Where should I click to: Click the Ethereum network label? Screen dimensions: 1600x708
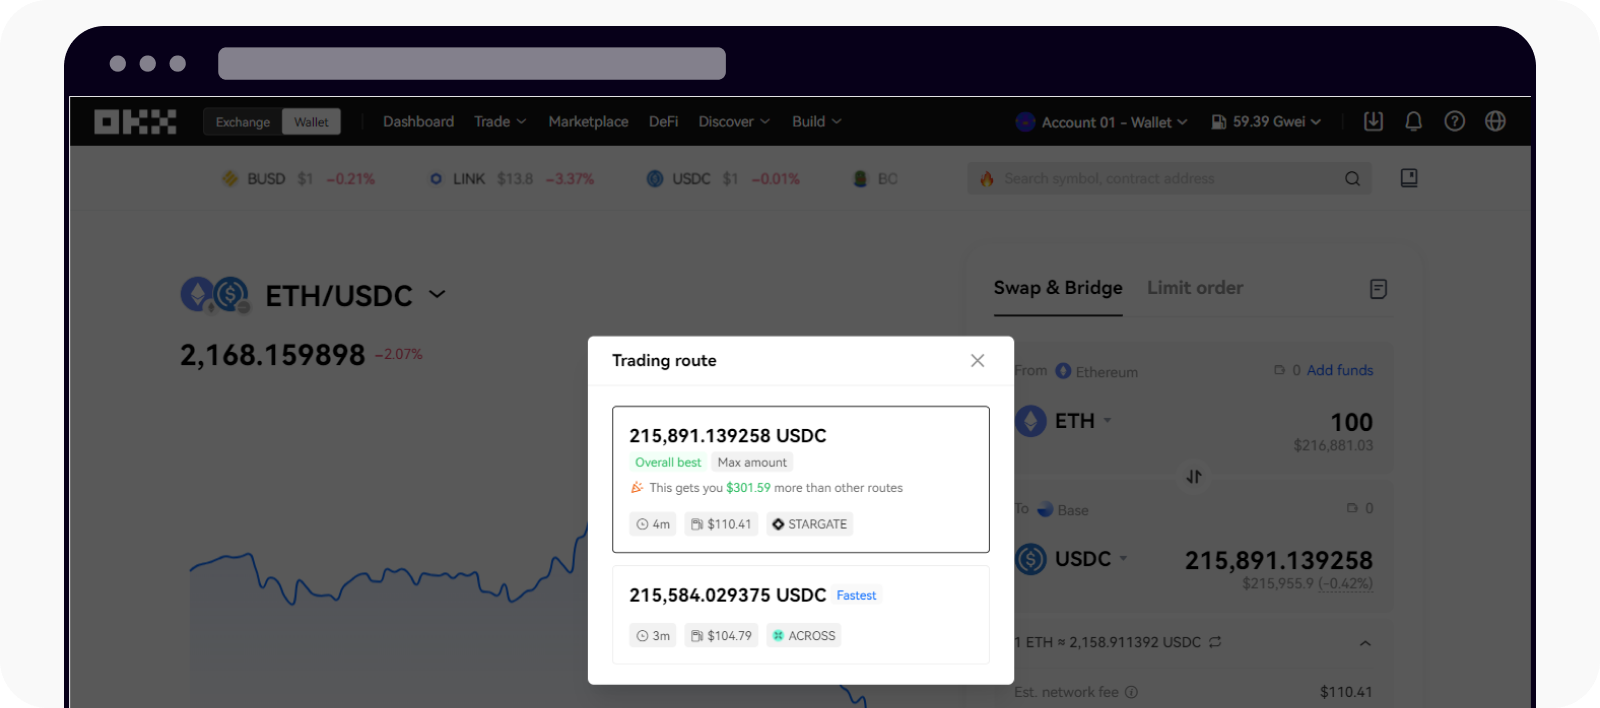pyautogui.click(x=1096, y=371)
